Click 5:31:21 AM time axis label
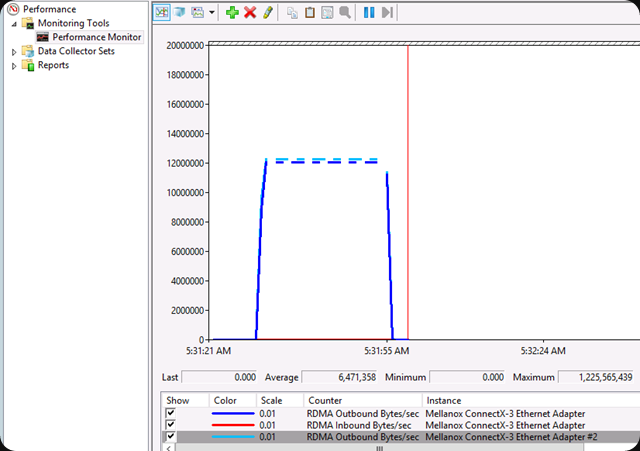 (x=208, y=351)
